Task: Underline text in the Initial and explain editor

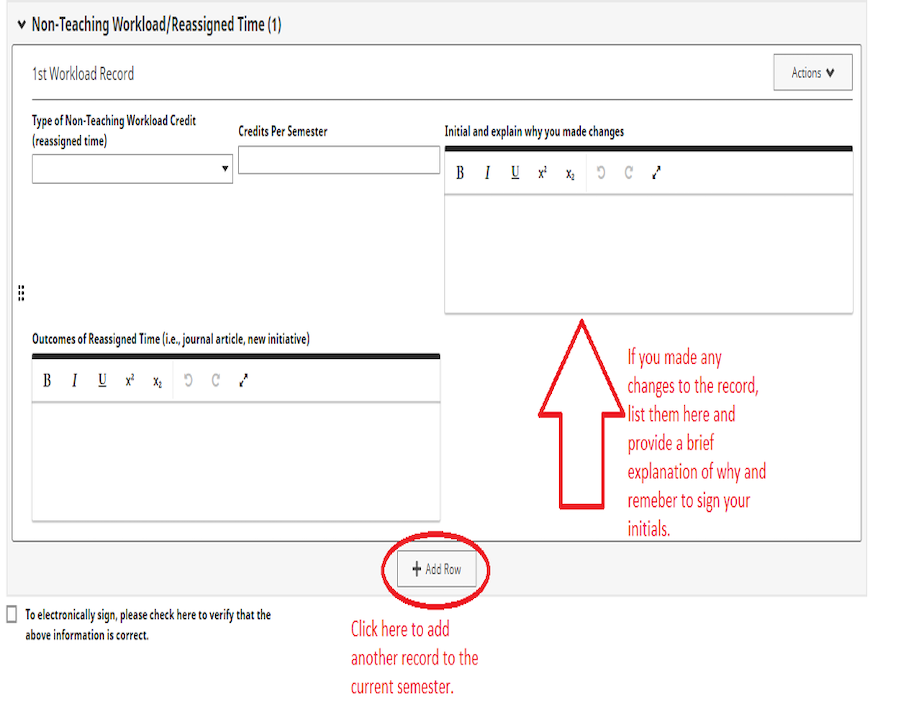Action: coord(515,173)
